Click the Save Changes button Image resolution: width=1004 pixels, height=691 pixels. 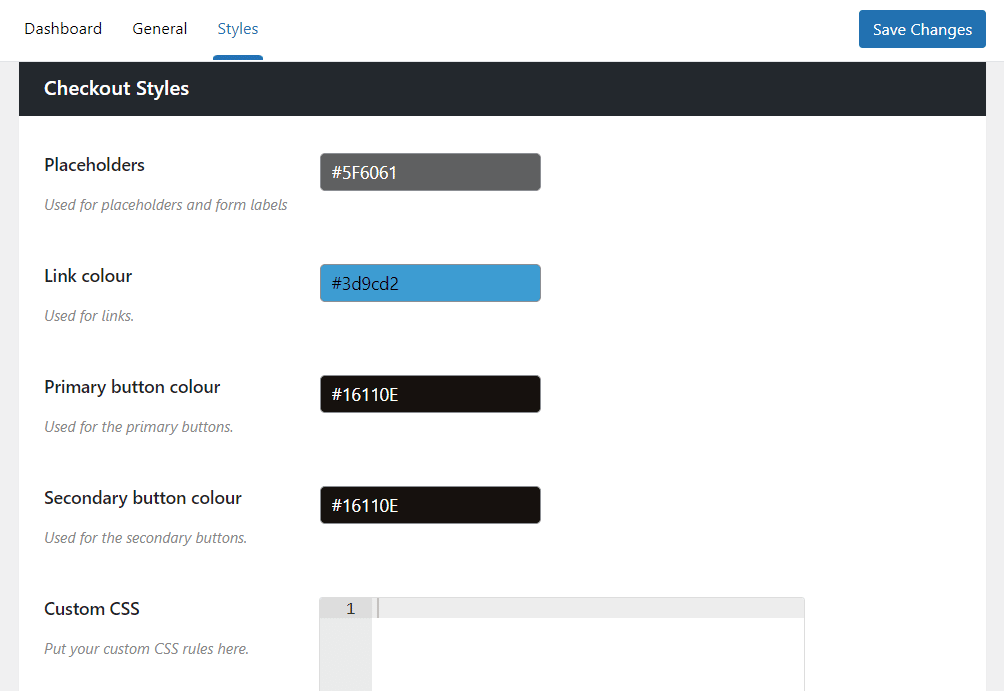click(921, 29)
